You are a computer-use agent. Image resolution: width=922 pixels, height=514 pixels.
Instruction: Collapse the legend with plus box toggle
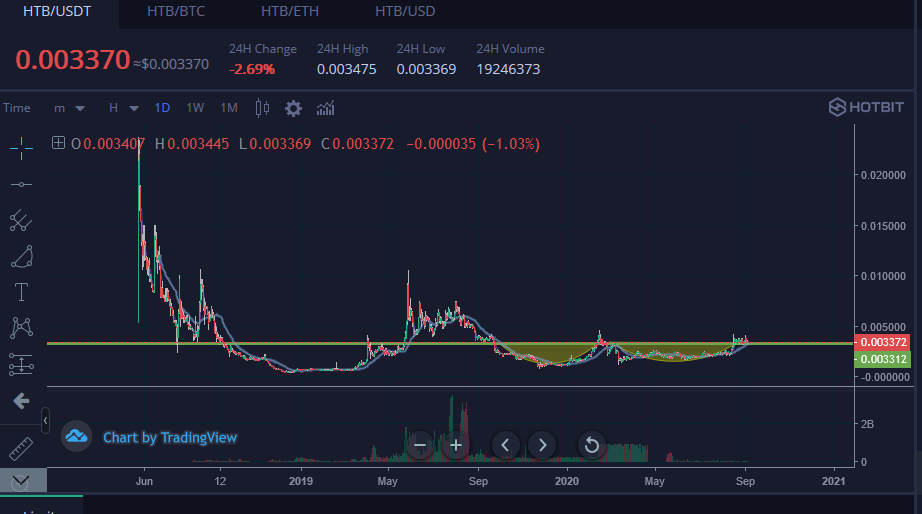coord(58,143)
